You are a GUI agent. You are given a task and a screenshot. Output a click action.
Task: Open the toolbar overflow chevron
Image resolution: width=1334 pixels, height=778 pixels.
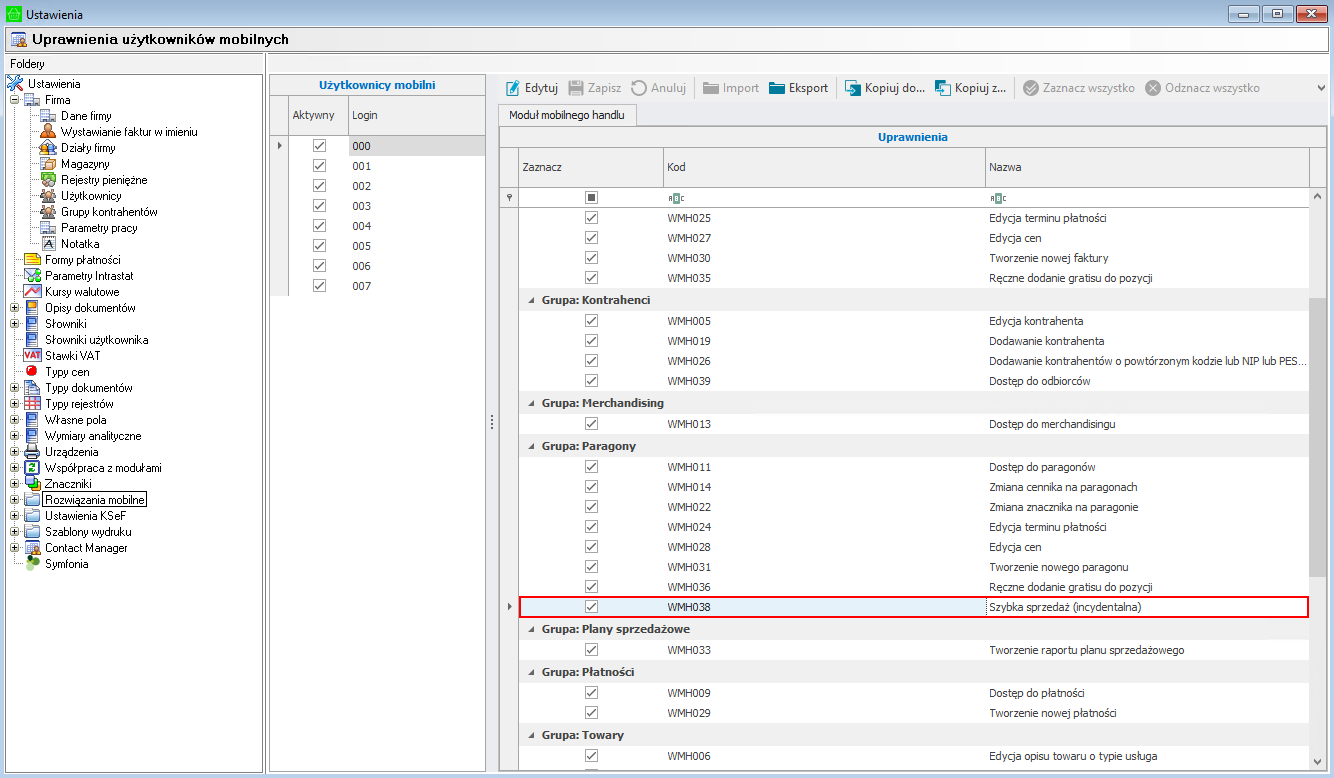click(1322, 88)
